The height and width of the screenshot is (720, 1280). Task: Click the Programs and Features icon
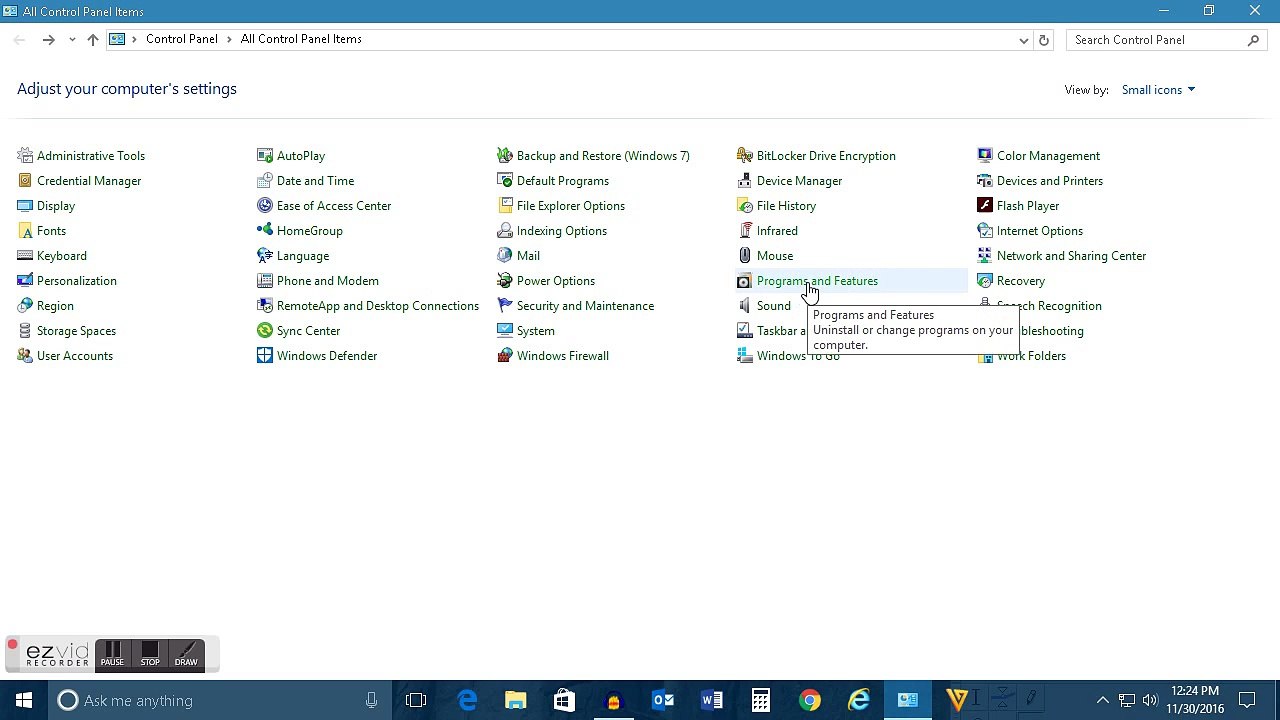[x=745, y=281]
